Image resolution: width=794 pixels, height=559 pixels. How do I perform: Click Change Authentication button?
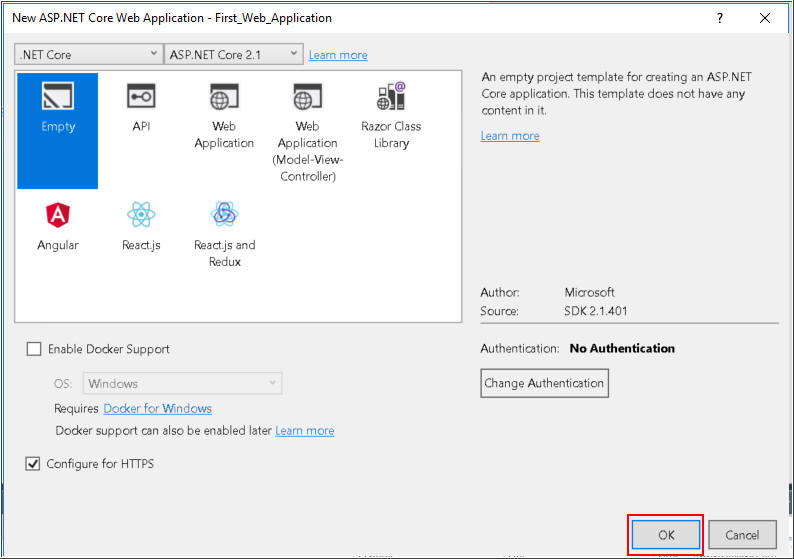tap(544, 383)
